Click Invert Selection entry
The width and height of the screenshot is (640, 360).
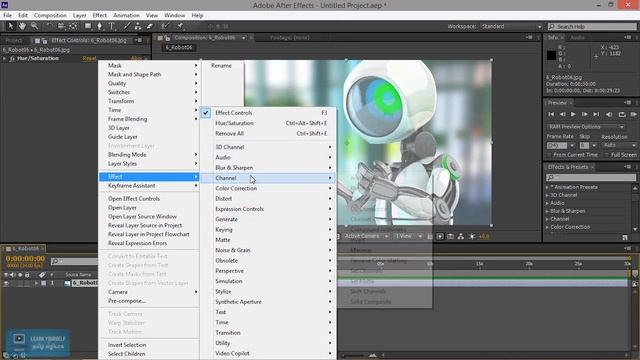[149, 345]
